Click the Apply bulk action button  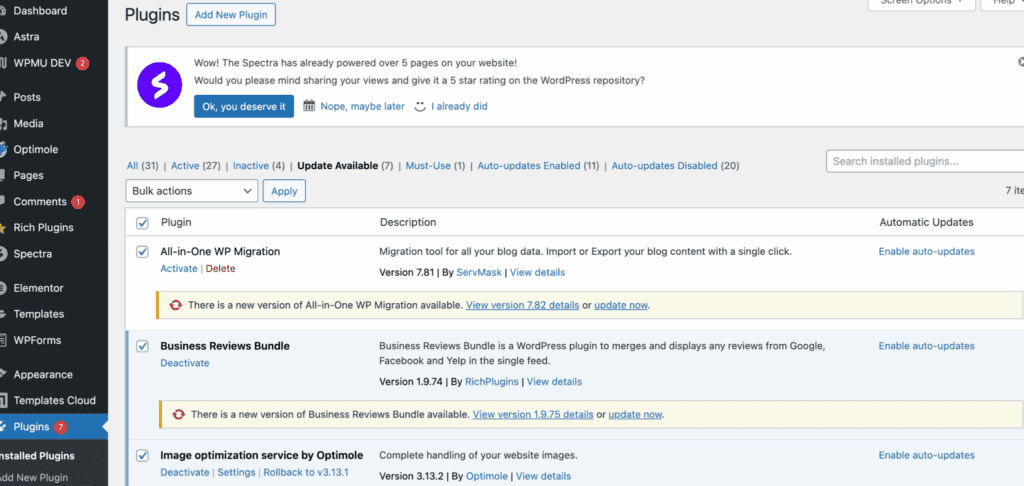(x=284, y=191)
